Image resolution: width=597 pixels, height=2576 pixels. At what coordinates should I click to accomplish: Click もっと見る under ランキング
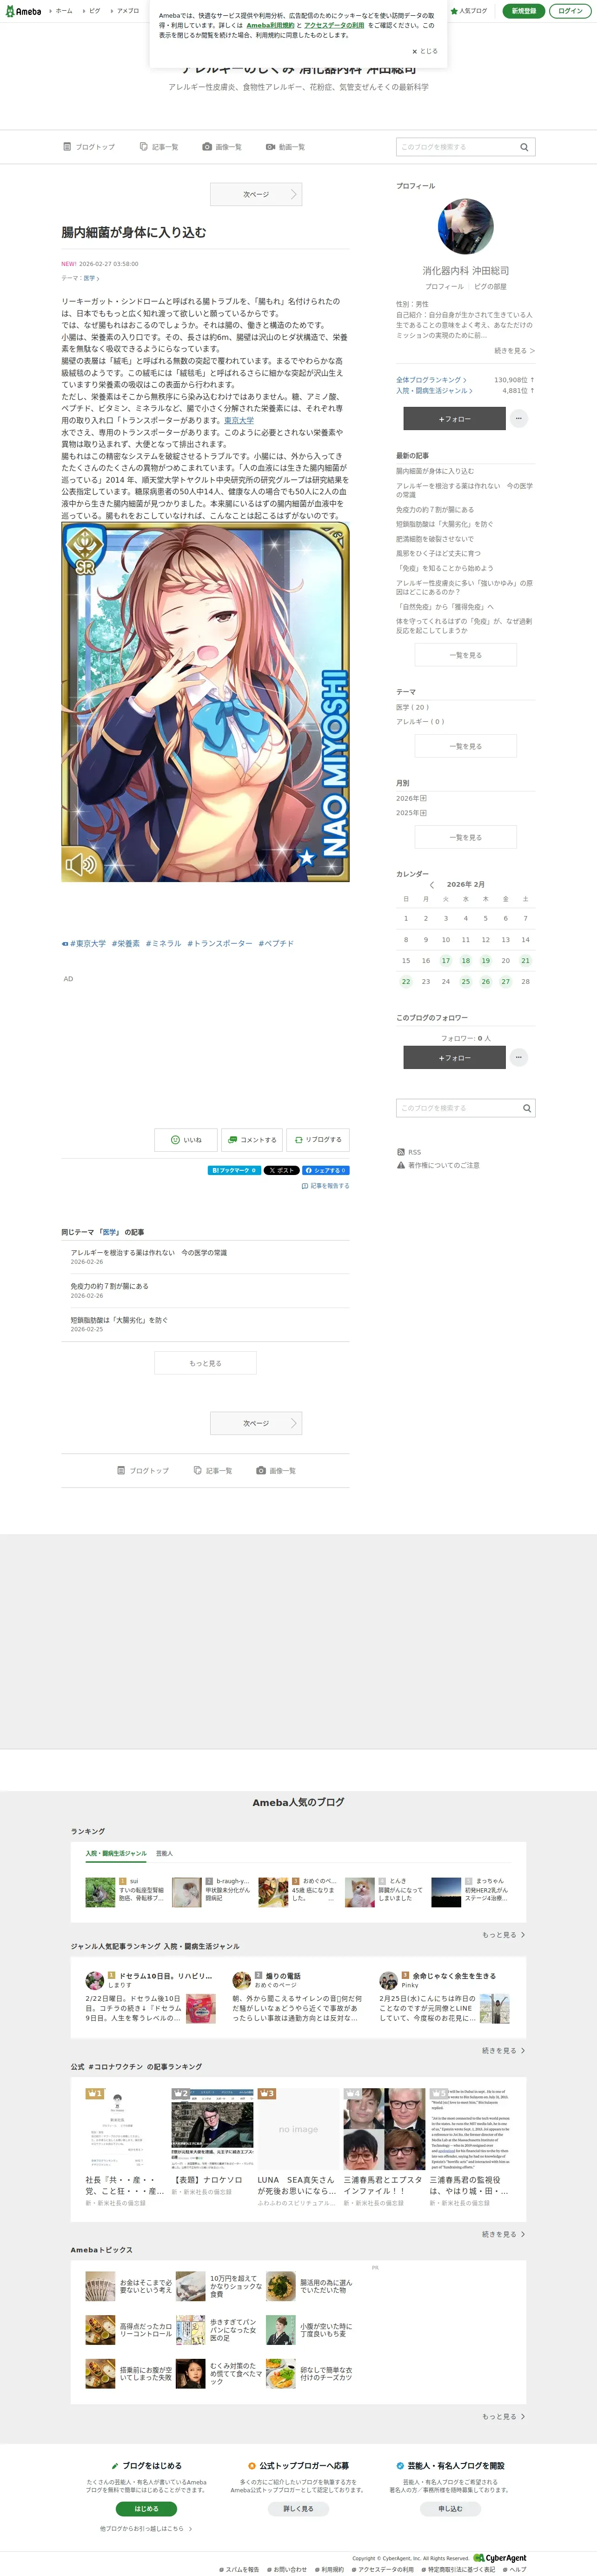coord(503,1935)
